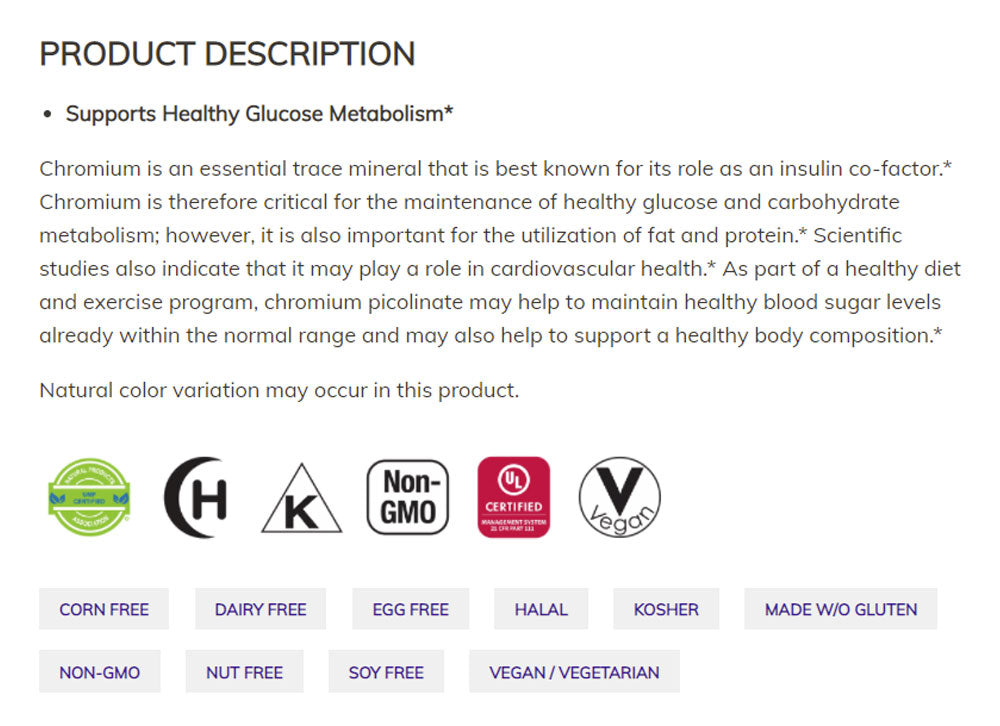Select the NON-GMO tag button
This screenshot has height=726, width=1000.
(x=100, y=673)
